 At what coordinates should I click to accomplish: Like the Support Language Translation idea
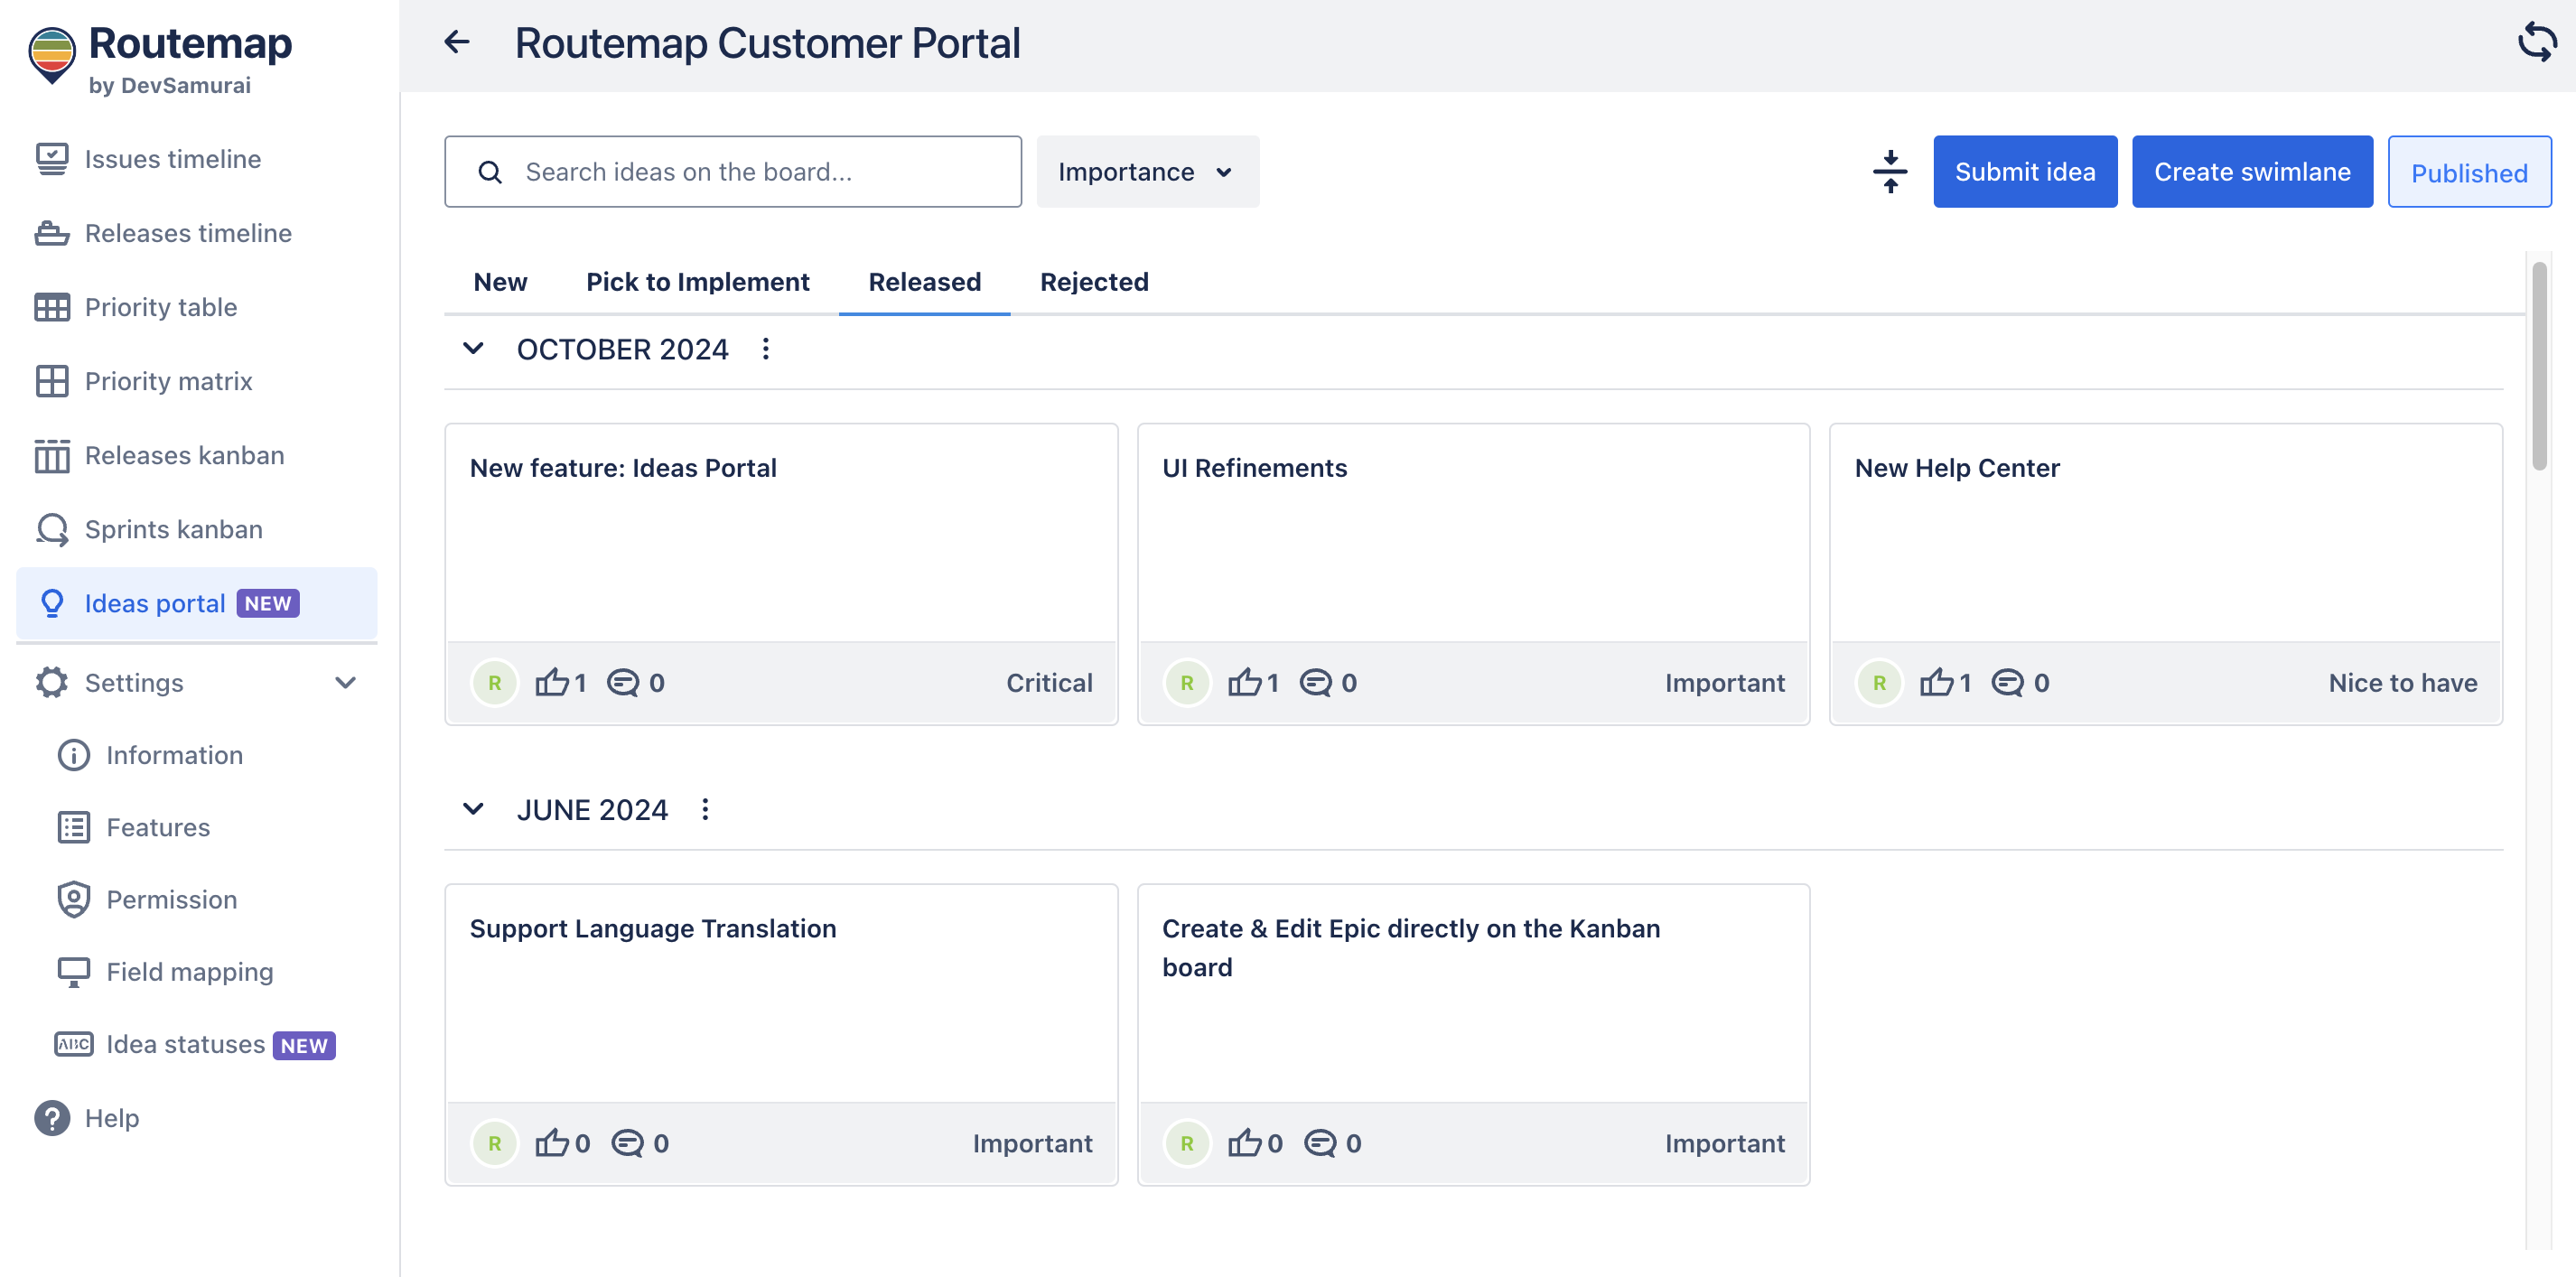tap(551, 1143)
